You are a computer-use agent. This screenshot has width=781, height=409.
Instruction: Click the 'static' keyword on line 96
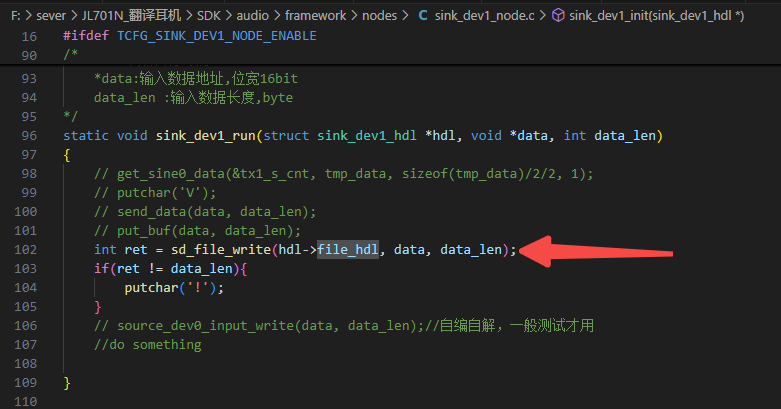(86, 136)
